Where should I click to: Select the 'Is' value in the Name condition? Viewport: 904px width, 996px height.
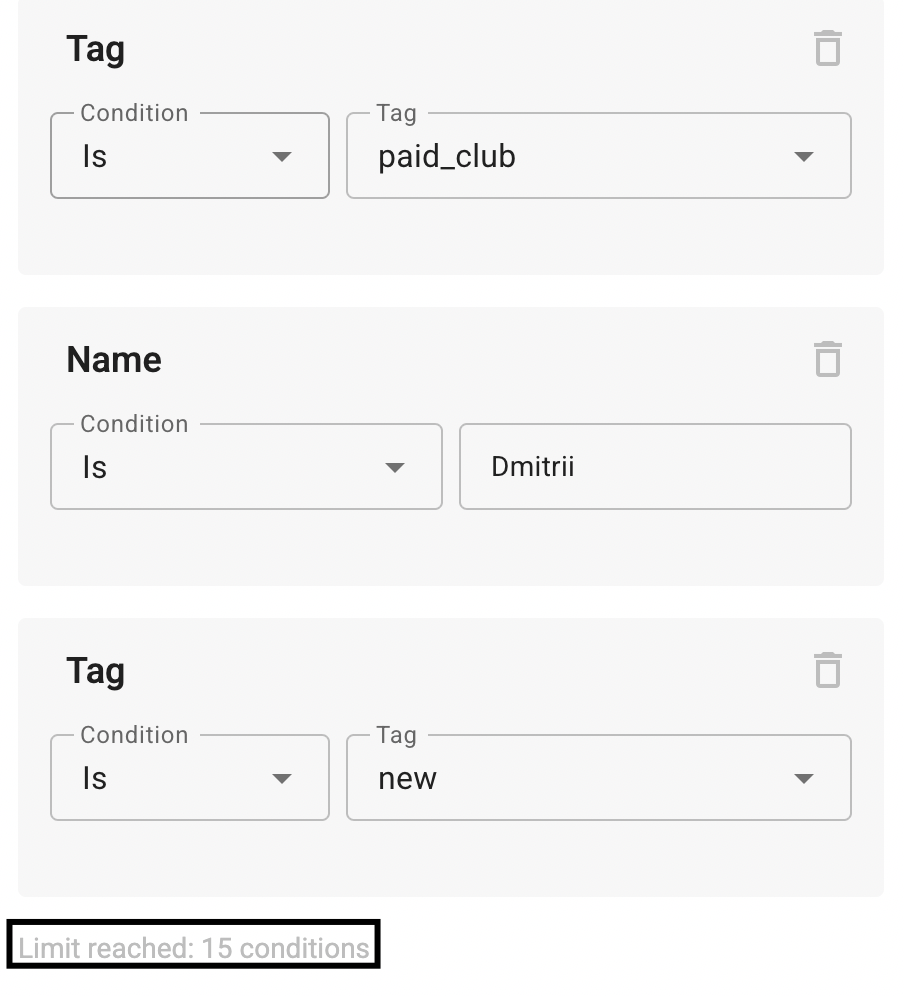95,468
